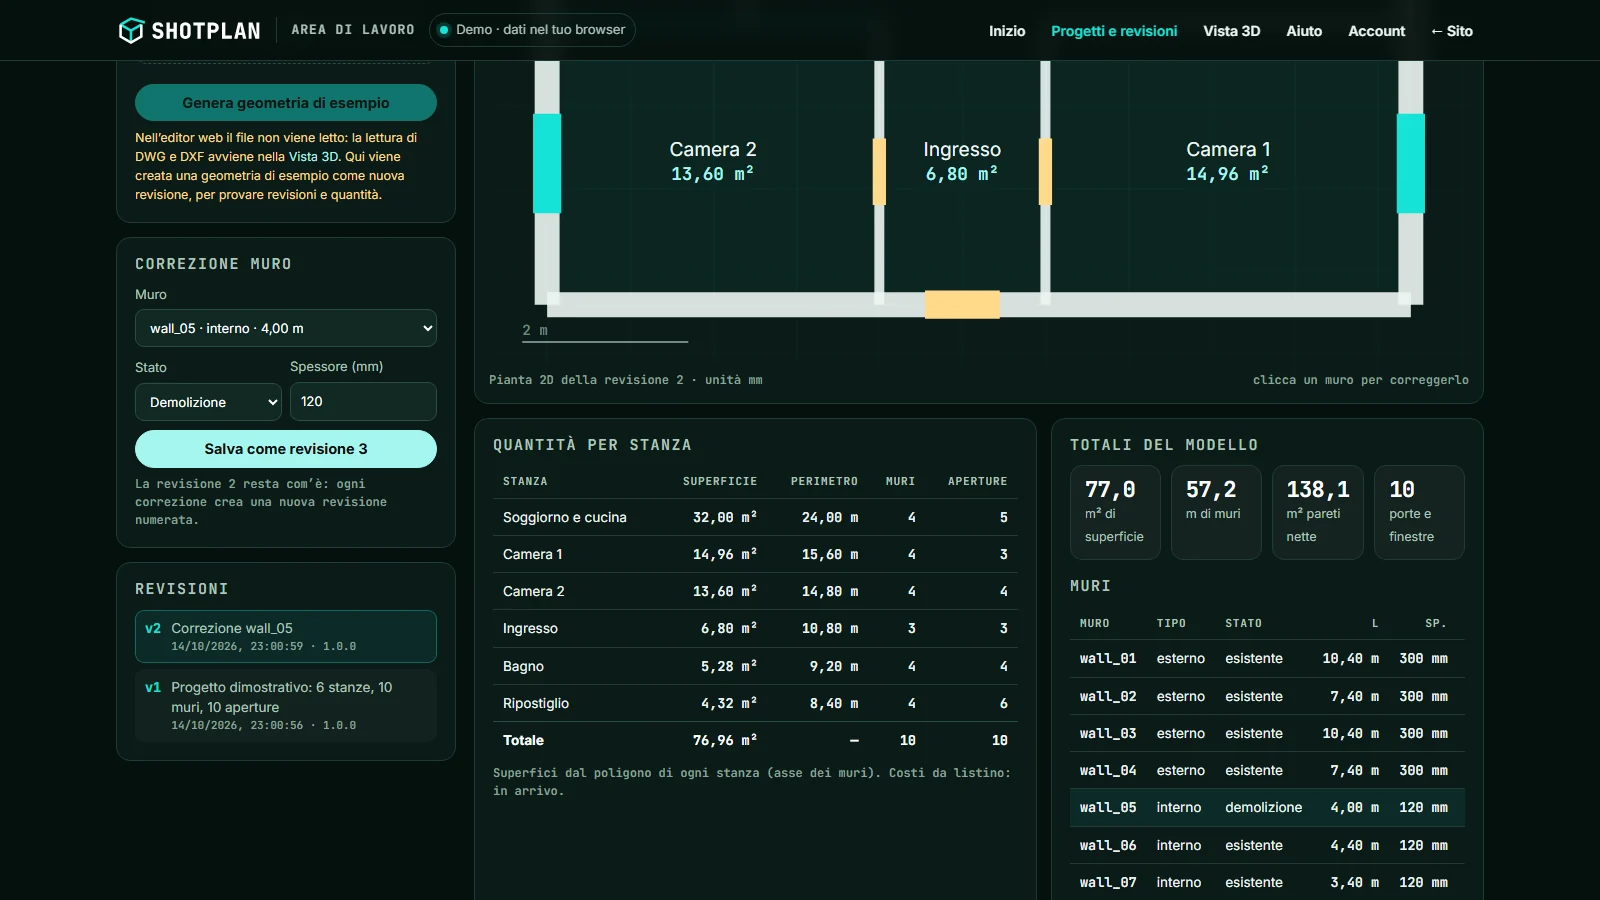Click the 77,0 m² di superficie card
This screenshot has width=1600, height=900.
1115,512
